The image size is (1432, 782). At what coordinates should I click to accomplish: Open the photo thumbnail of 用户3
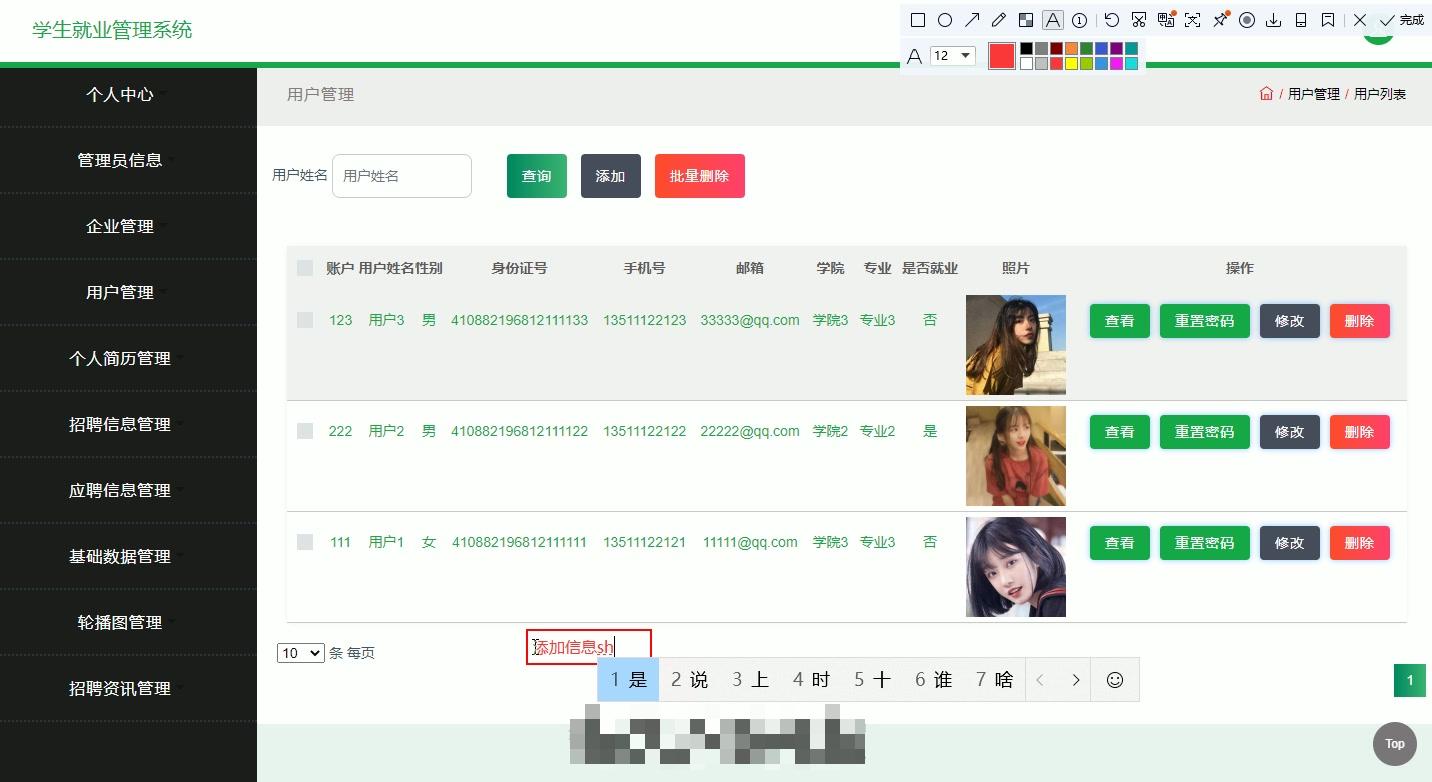click(x=1016, y=345)
